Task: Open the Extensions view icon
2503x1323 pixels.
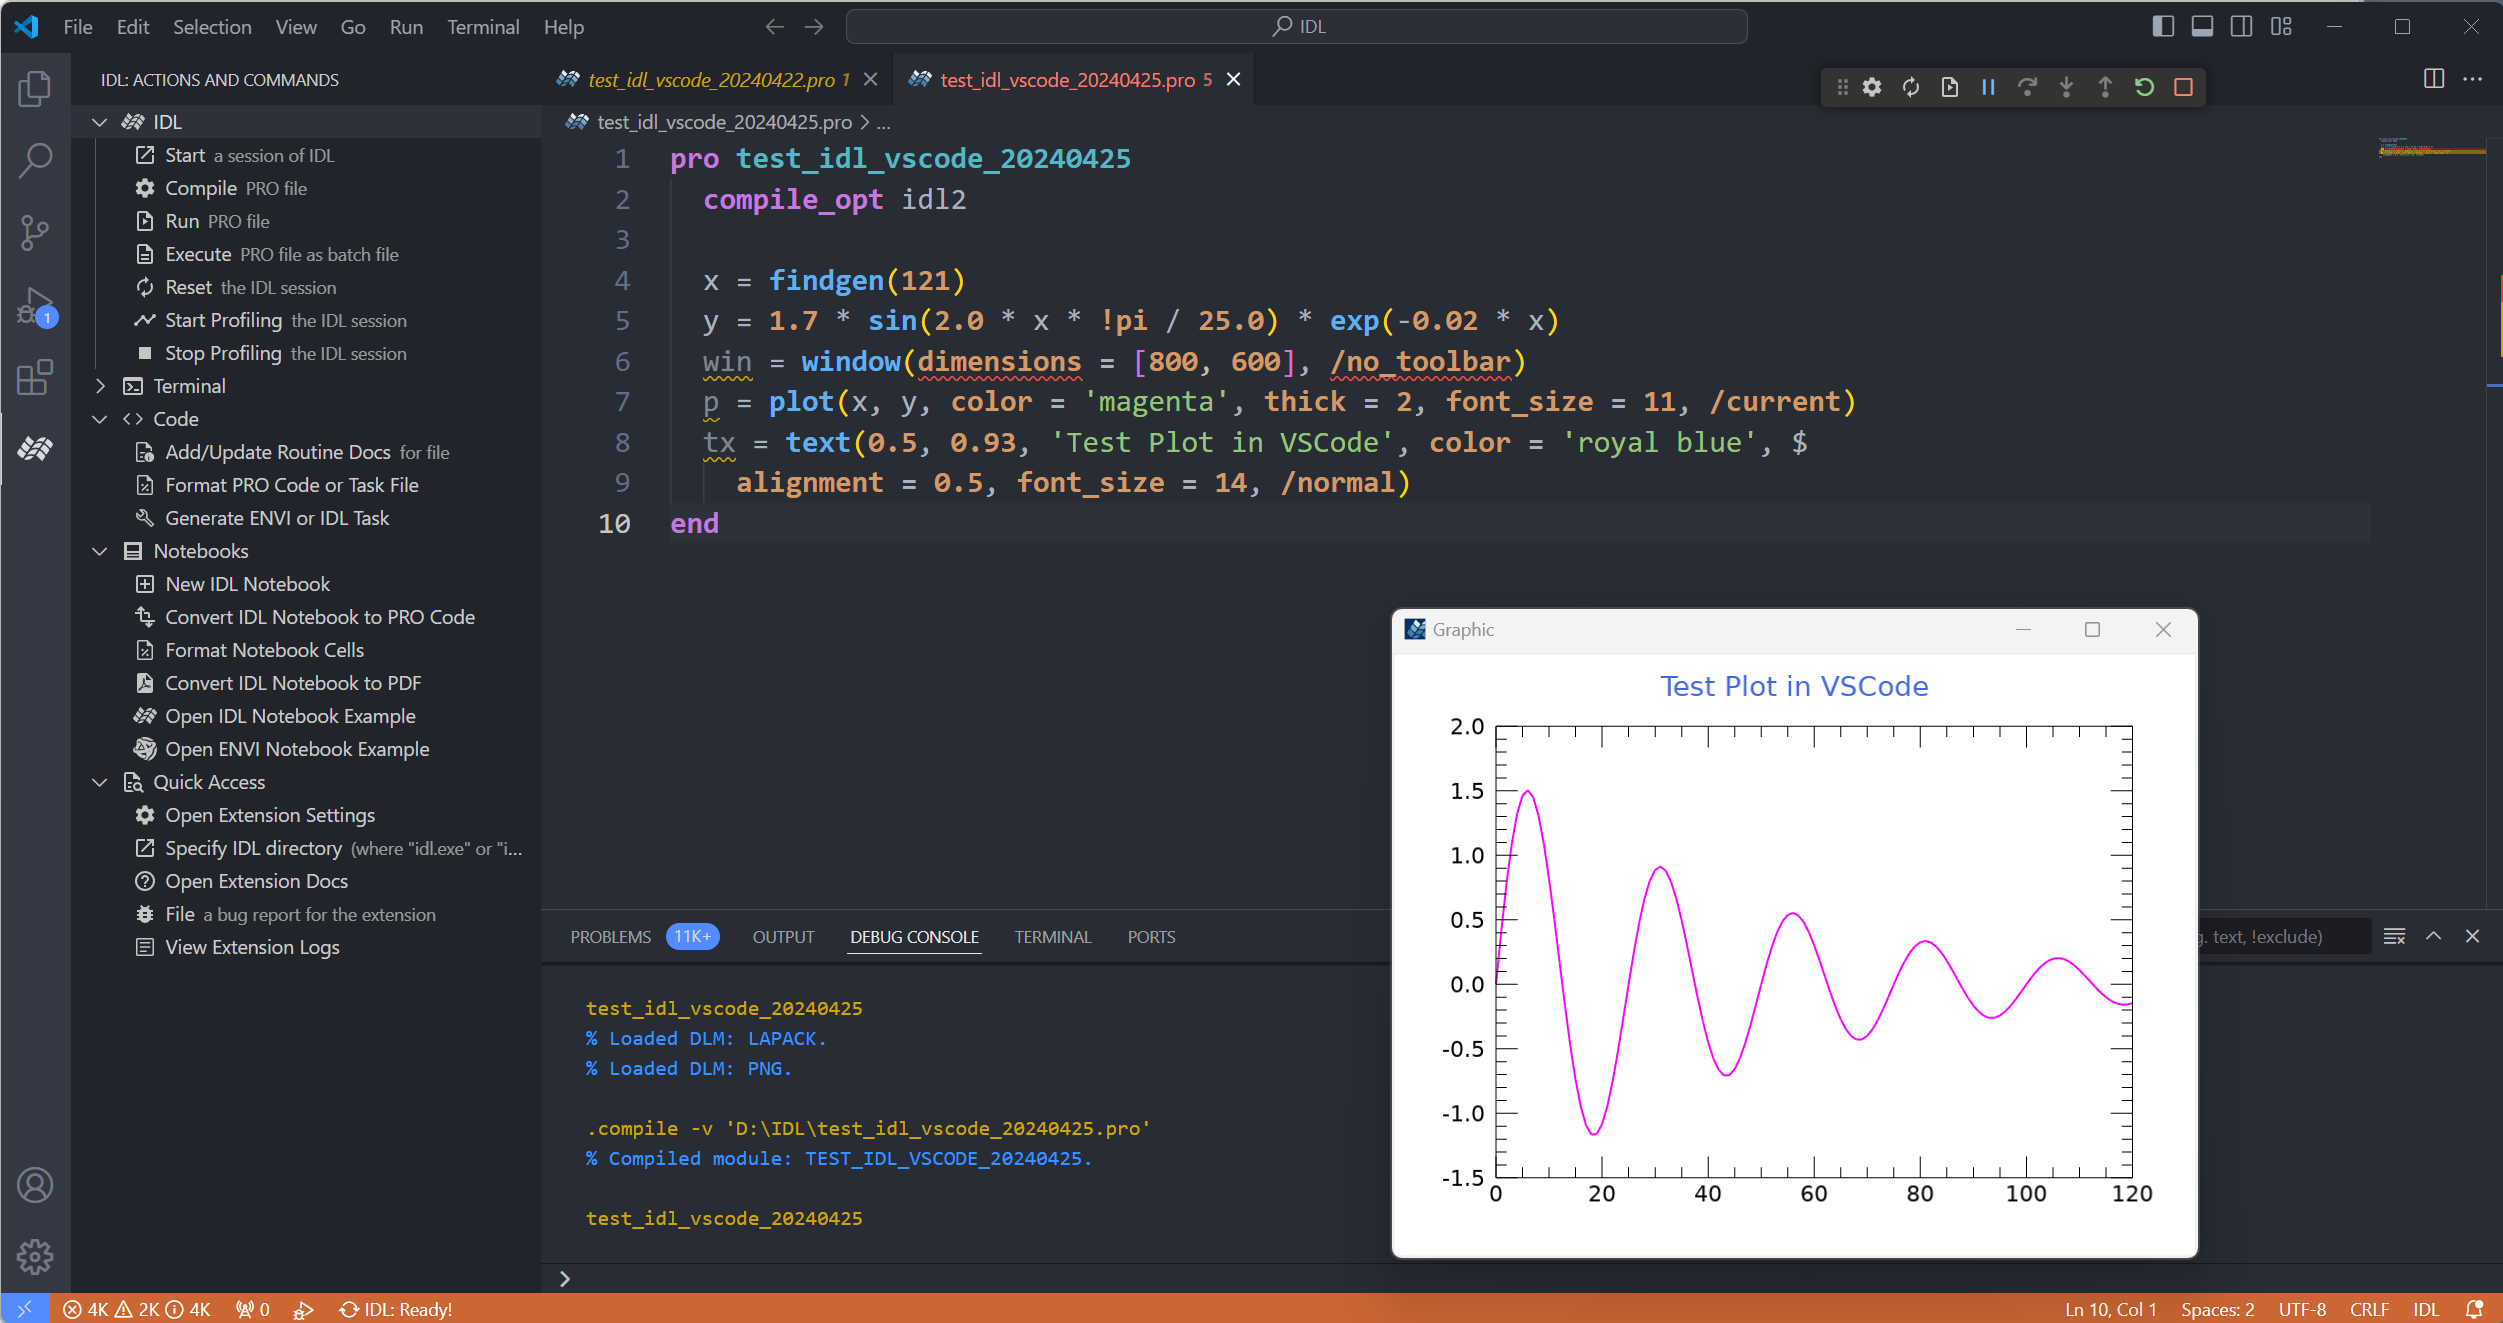Action: (35, 378)
